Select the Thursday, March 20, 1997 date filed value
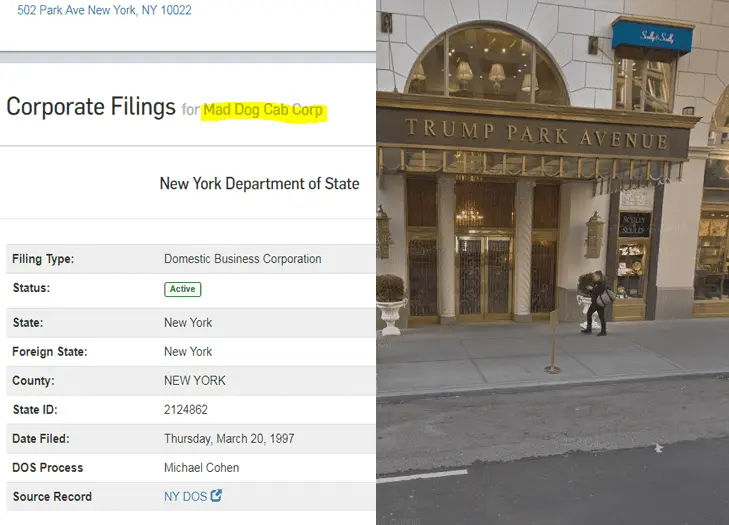 229,439
